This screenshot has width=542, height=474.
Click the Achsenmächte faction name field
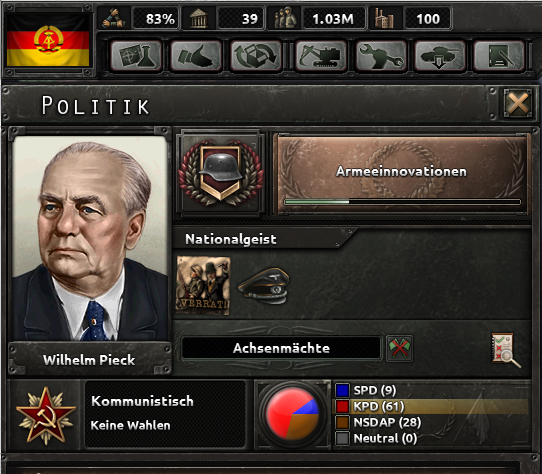[281, 348]
